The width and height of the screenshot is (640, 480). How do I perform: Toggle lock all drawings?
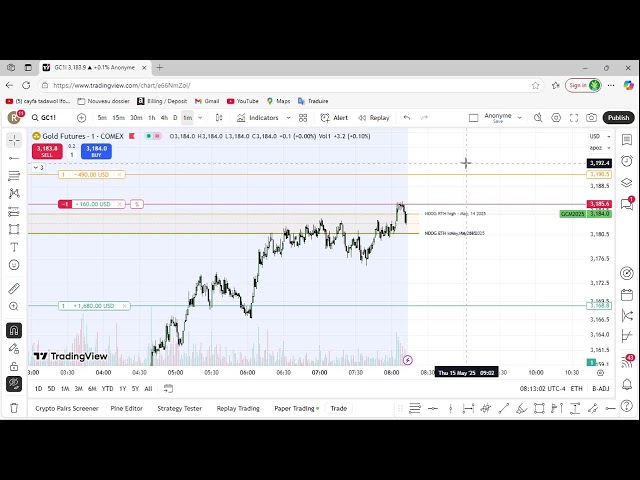pyautogui.click(x=14, y=366)
